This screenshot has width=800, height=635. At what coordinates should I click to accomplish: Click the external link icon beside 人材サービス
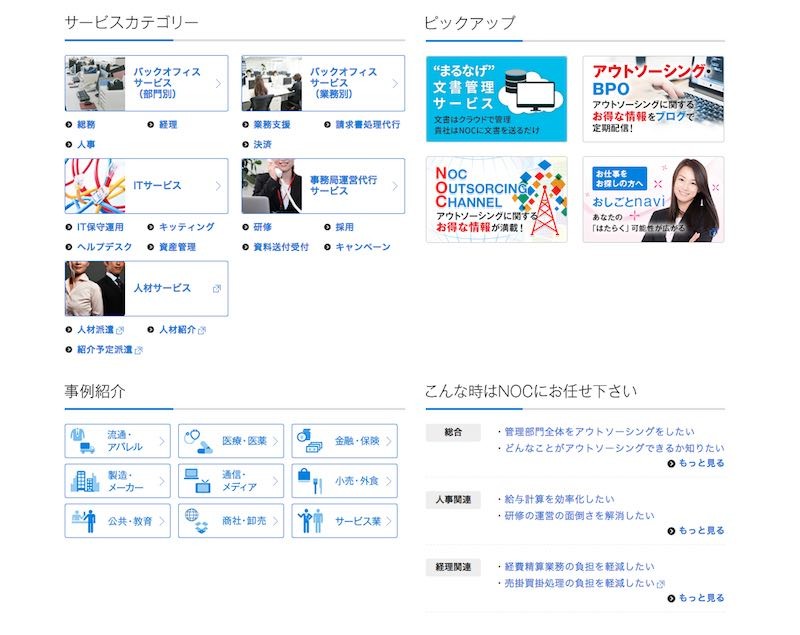tap(217, 288)
